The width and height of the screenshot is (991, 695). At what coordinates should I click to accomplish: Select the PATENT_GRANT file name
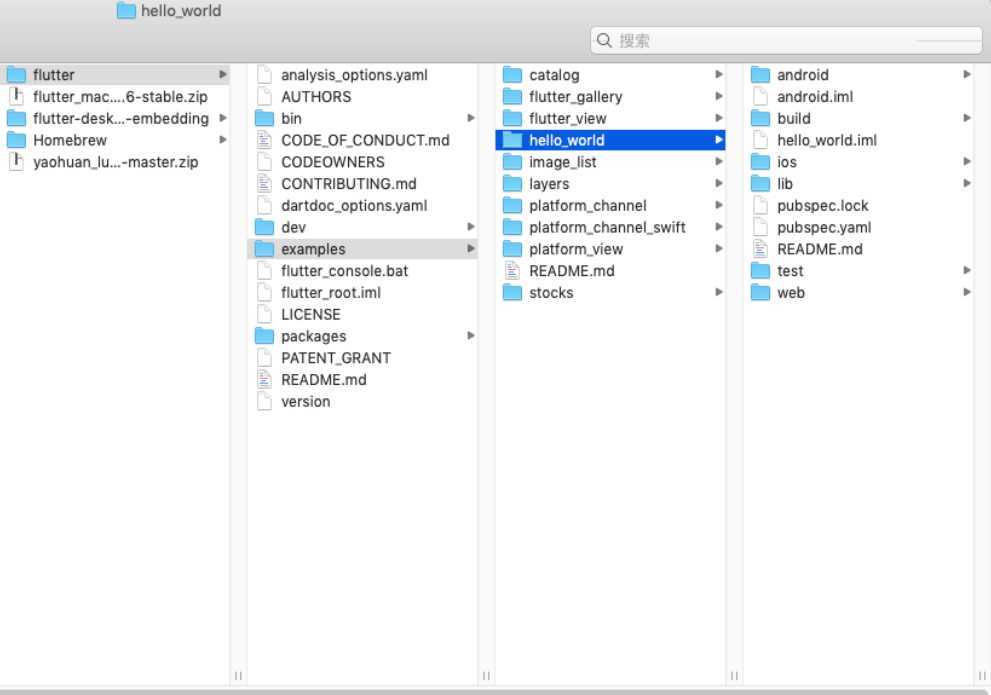336,358
